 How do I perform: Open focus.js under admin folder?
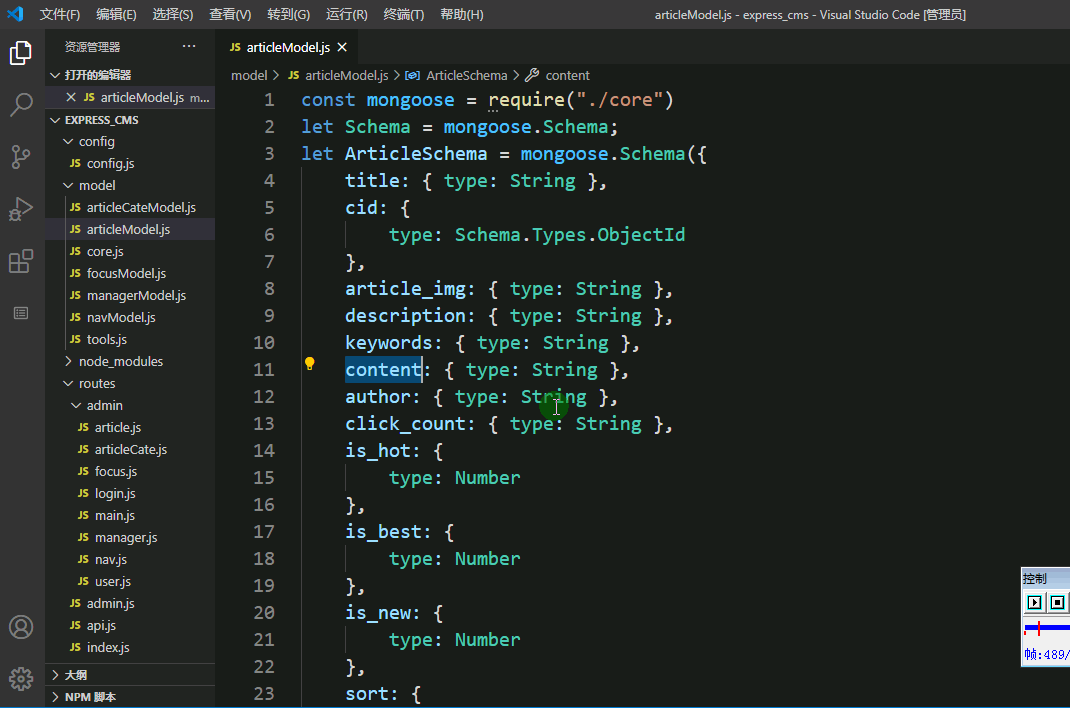click(x=130, y=471)
